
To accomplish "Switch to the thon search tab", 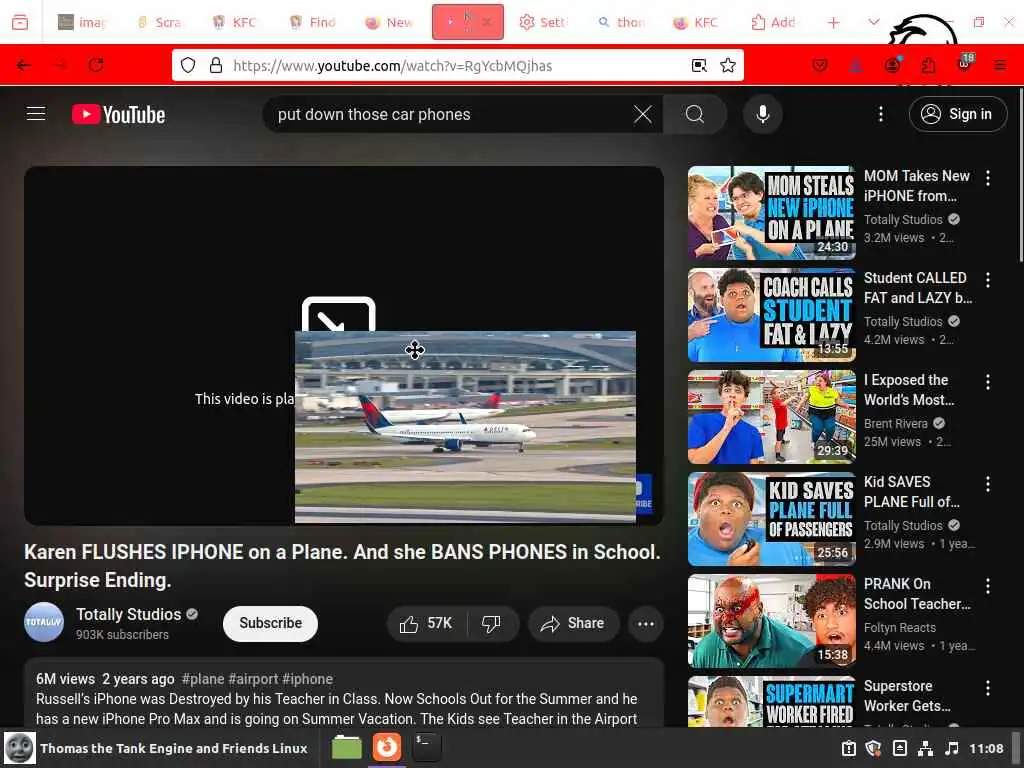I will click(621, 22).
